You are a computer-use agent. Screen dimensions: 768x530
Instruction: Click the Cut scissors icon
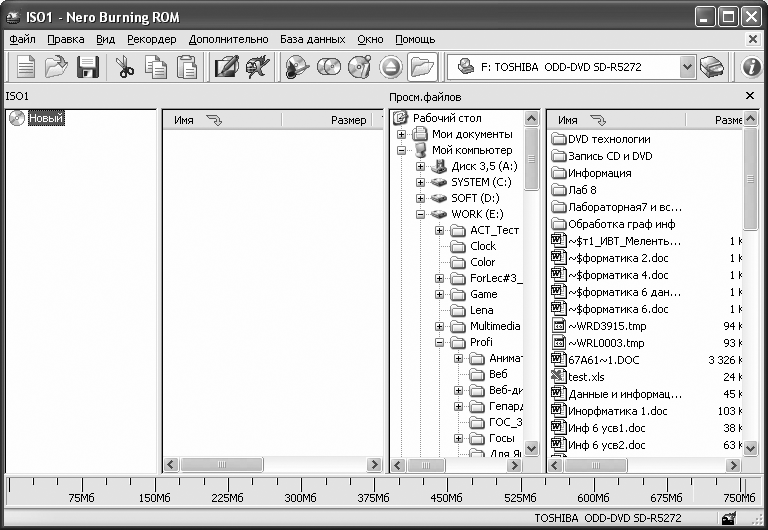tap(125, 67)
